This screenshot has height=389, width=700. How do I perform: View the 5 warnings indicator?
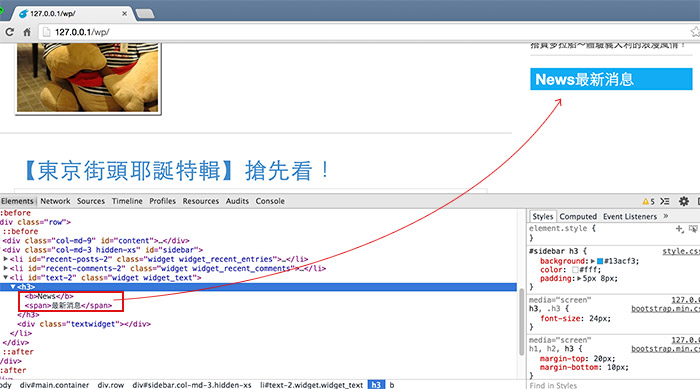[x=648, y=201]
